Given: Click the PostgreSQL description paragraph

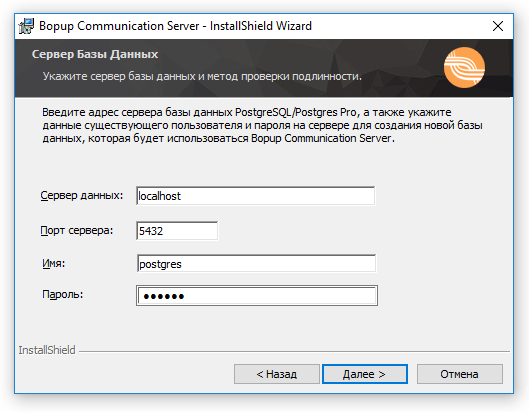Looking at the screenshot, I should coord(262,125).
